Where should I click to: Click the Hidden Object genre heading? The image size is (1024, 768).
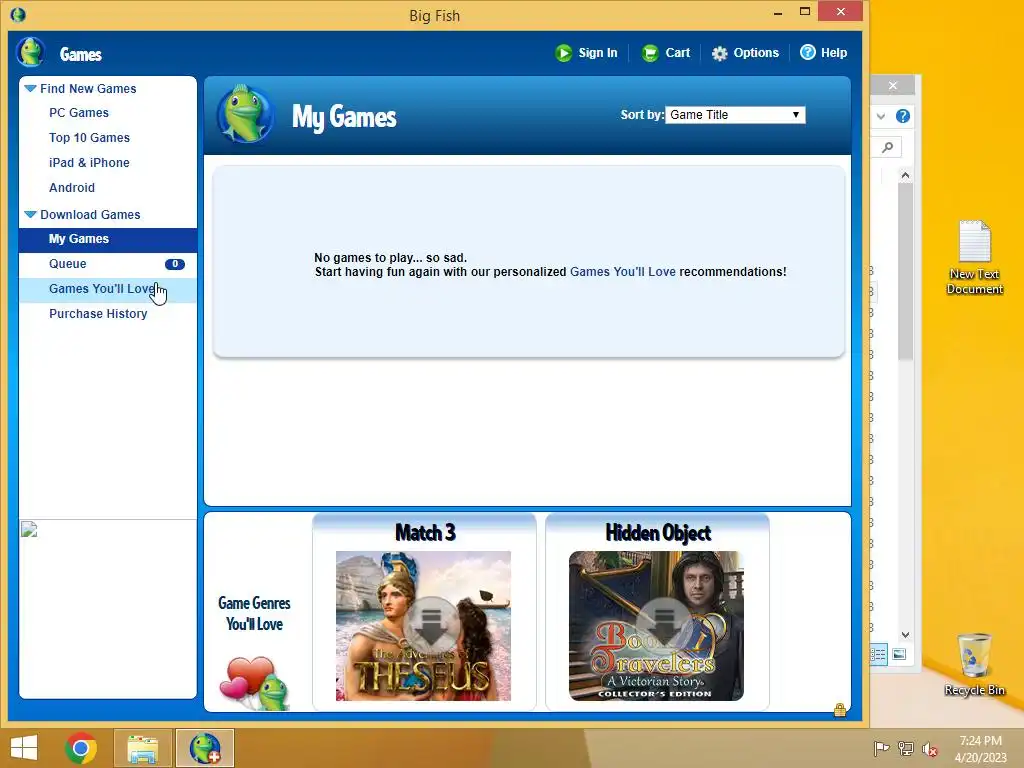point(658,533)
